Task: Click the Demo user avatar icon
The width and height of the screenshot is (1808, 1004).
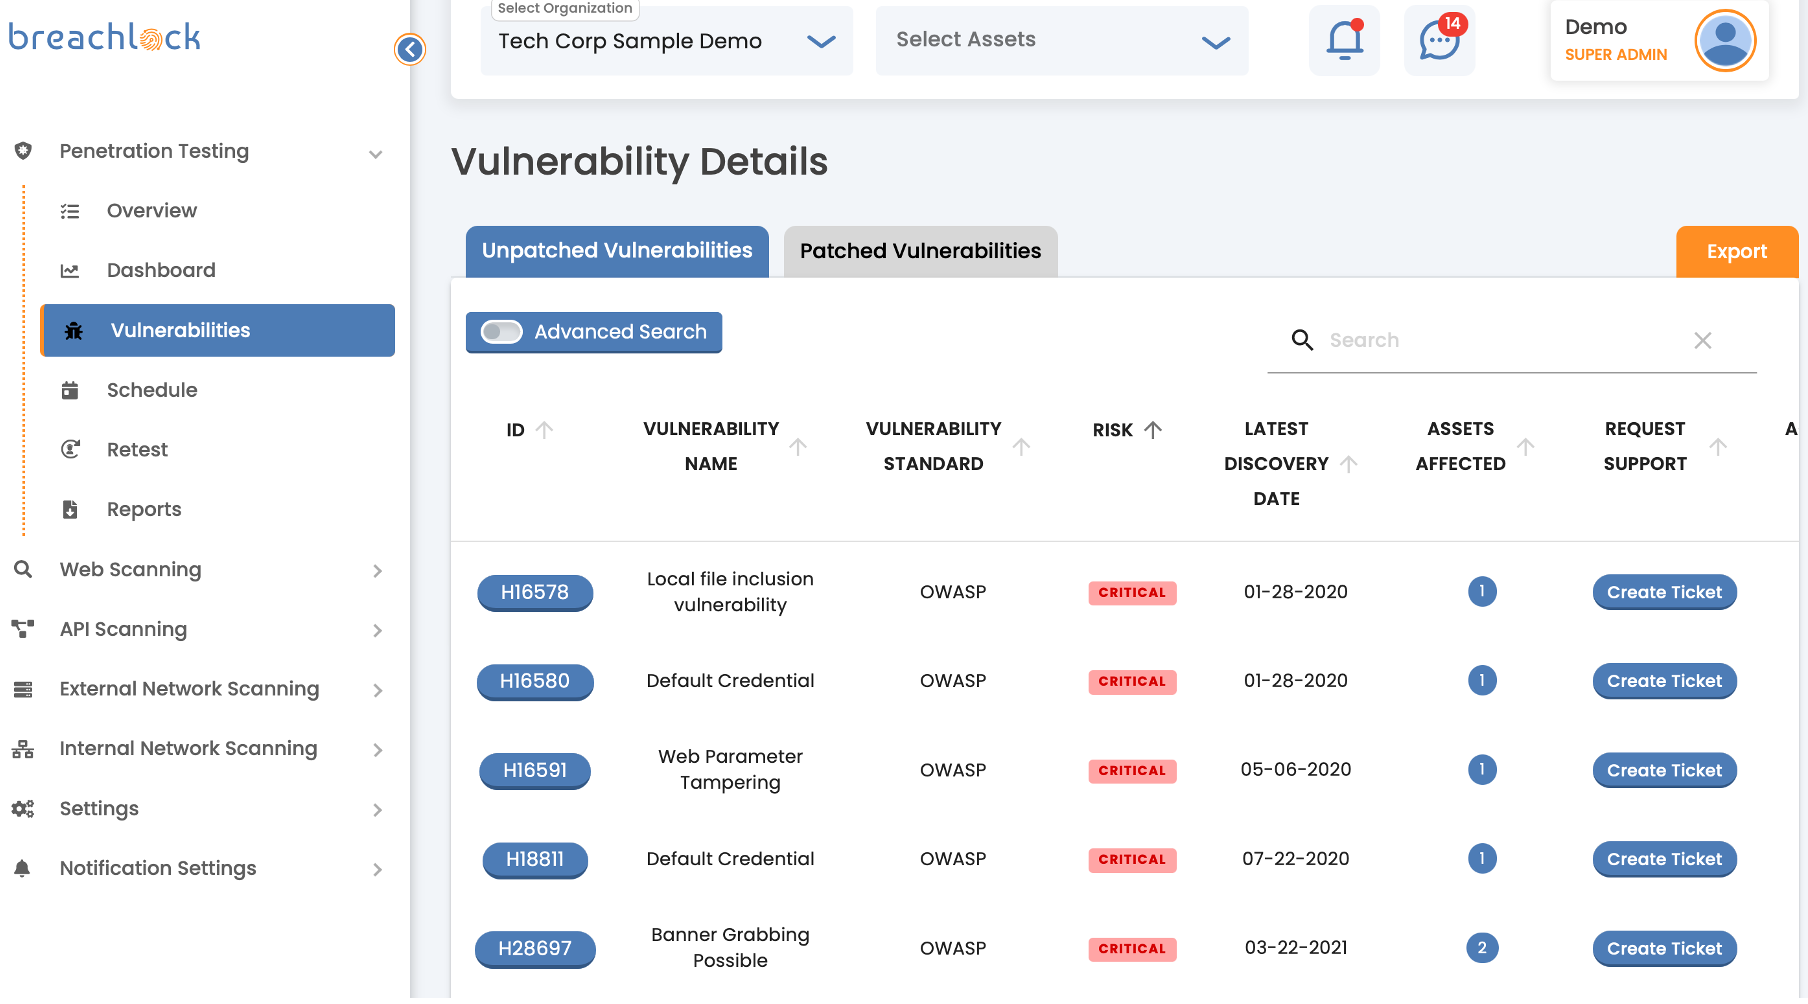Action: pyautogui.click(x=1725, y=41)
